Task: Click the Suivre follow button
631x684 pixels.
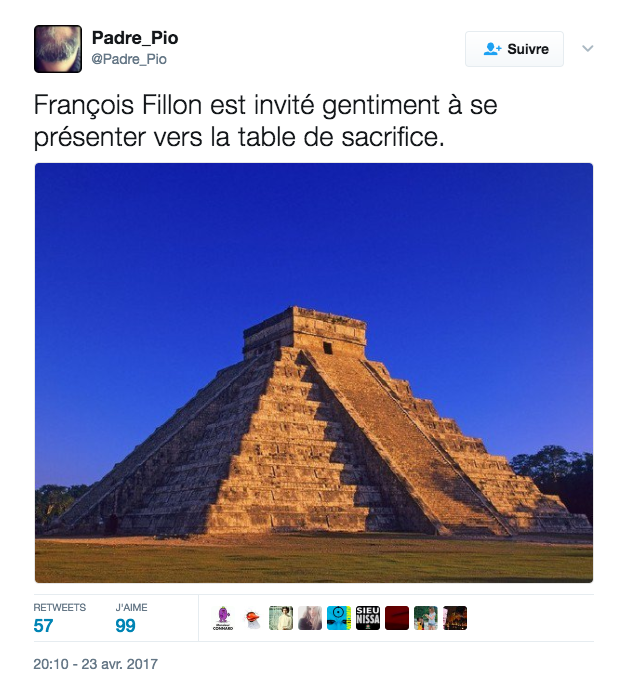Action: (x=514, y=49)
